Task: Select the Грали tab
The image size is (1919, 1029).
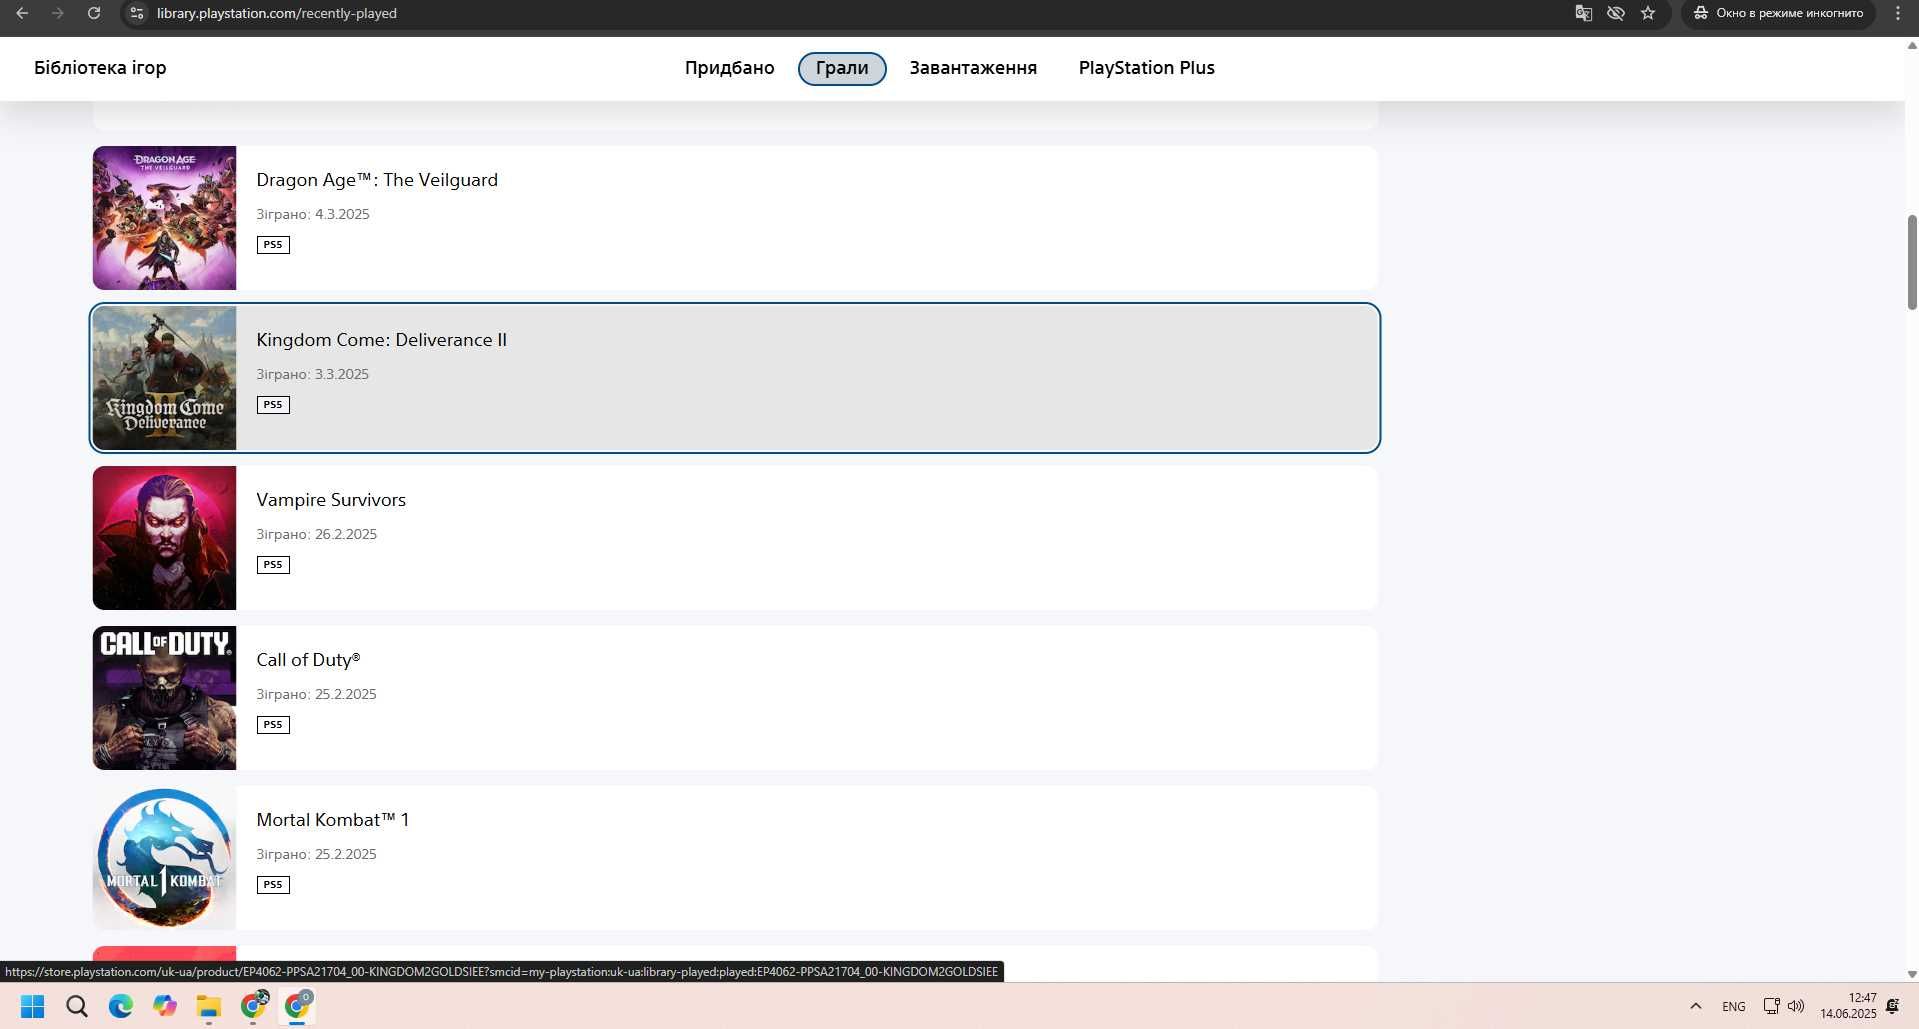Action: tap(842, 68)
